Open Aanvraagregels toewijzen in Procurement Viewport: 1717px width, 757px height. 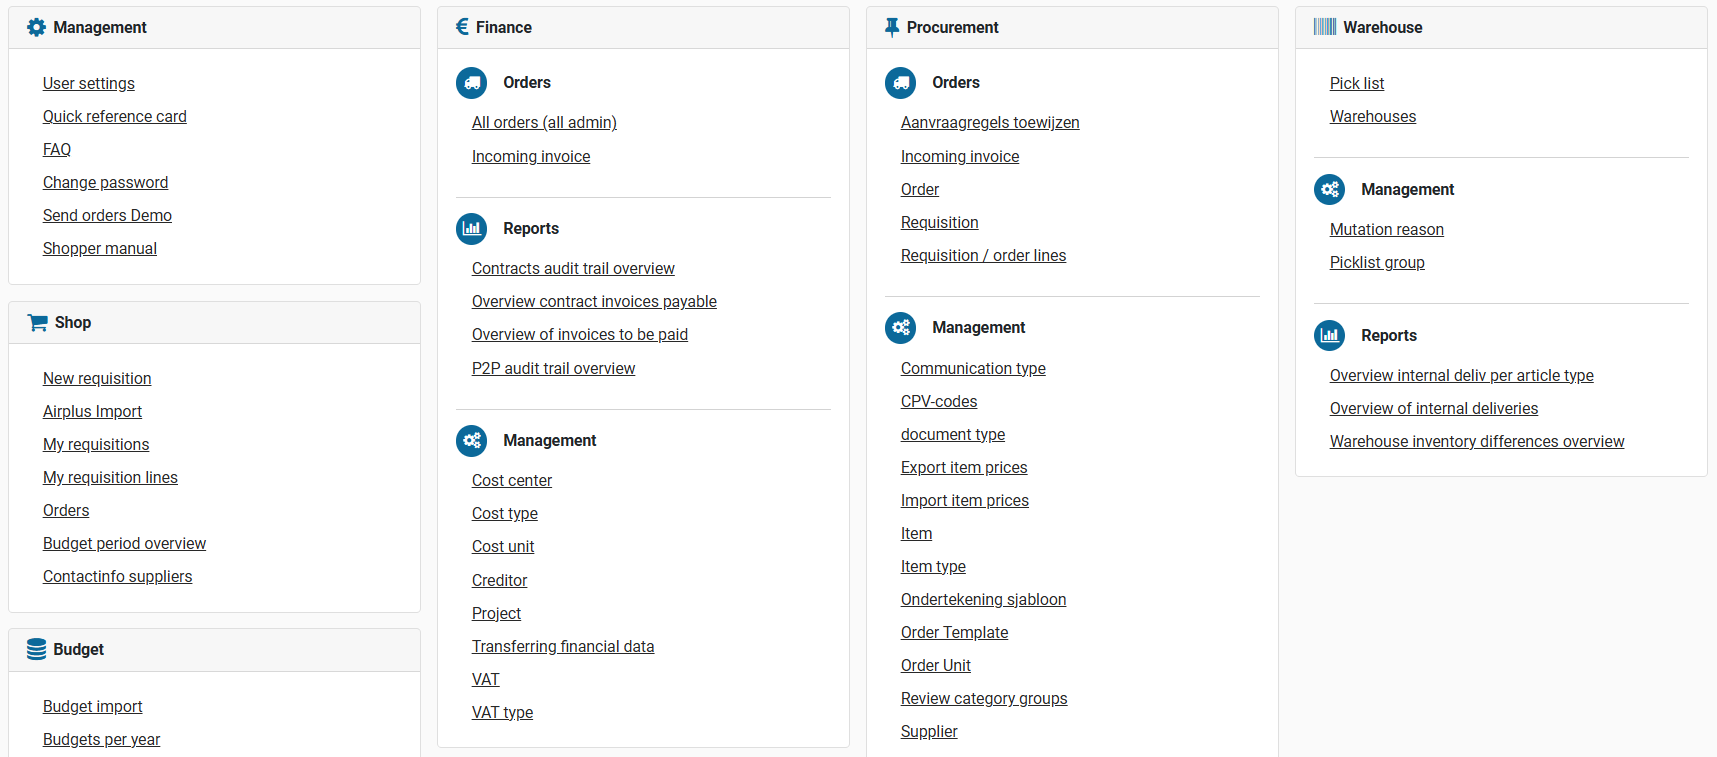tap(989, 123)
